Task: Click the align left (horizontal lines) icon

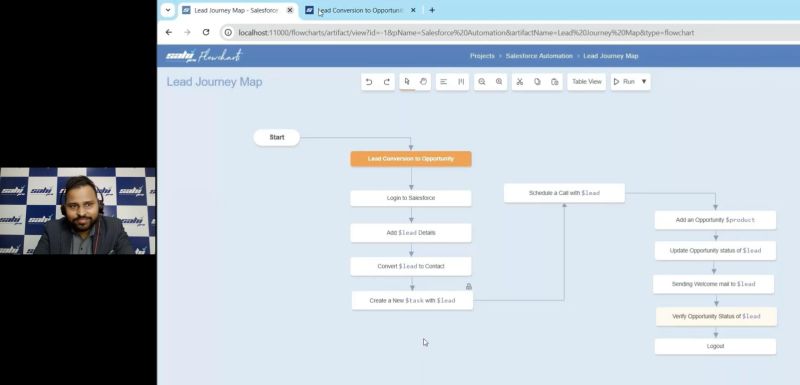Action: click(x=443, y=82)
